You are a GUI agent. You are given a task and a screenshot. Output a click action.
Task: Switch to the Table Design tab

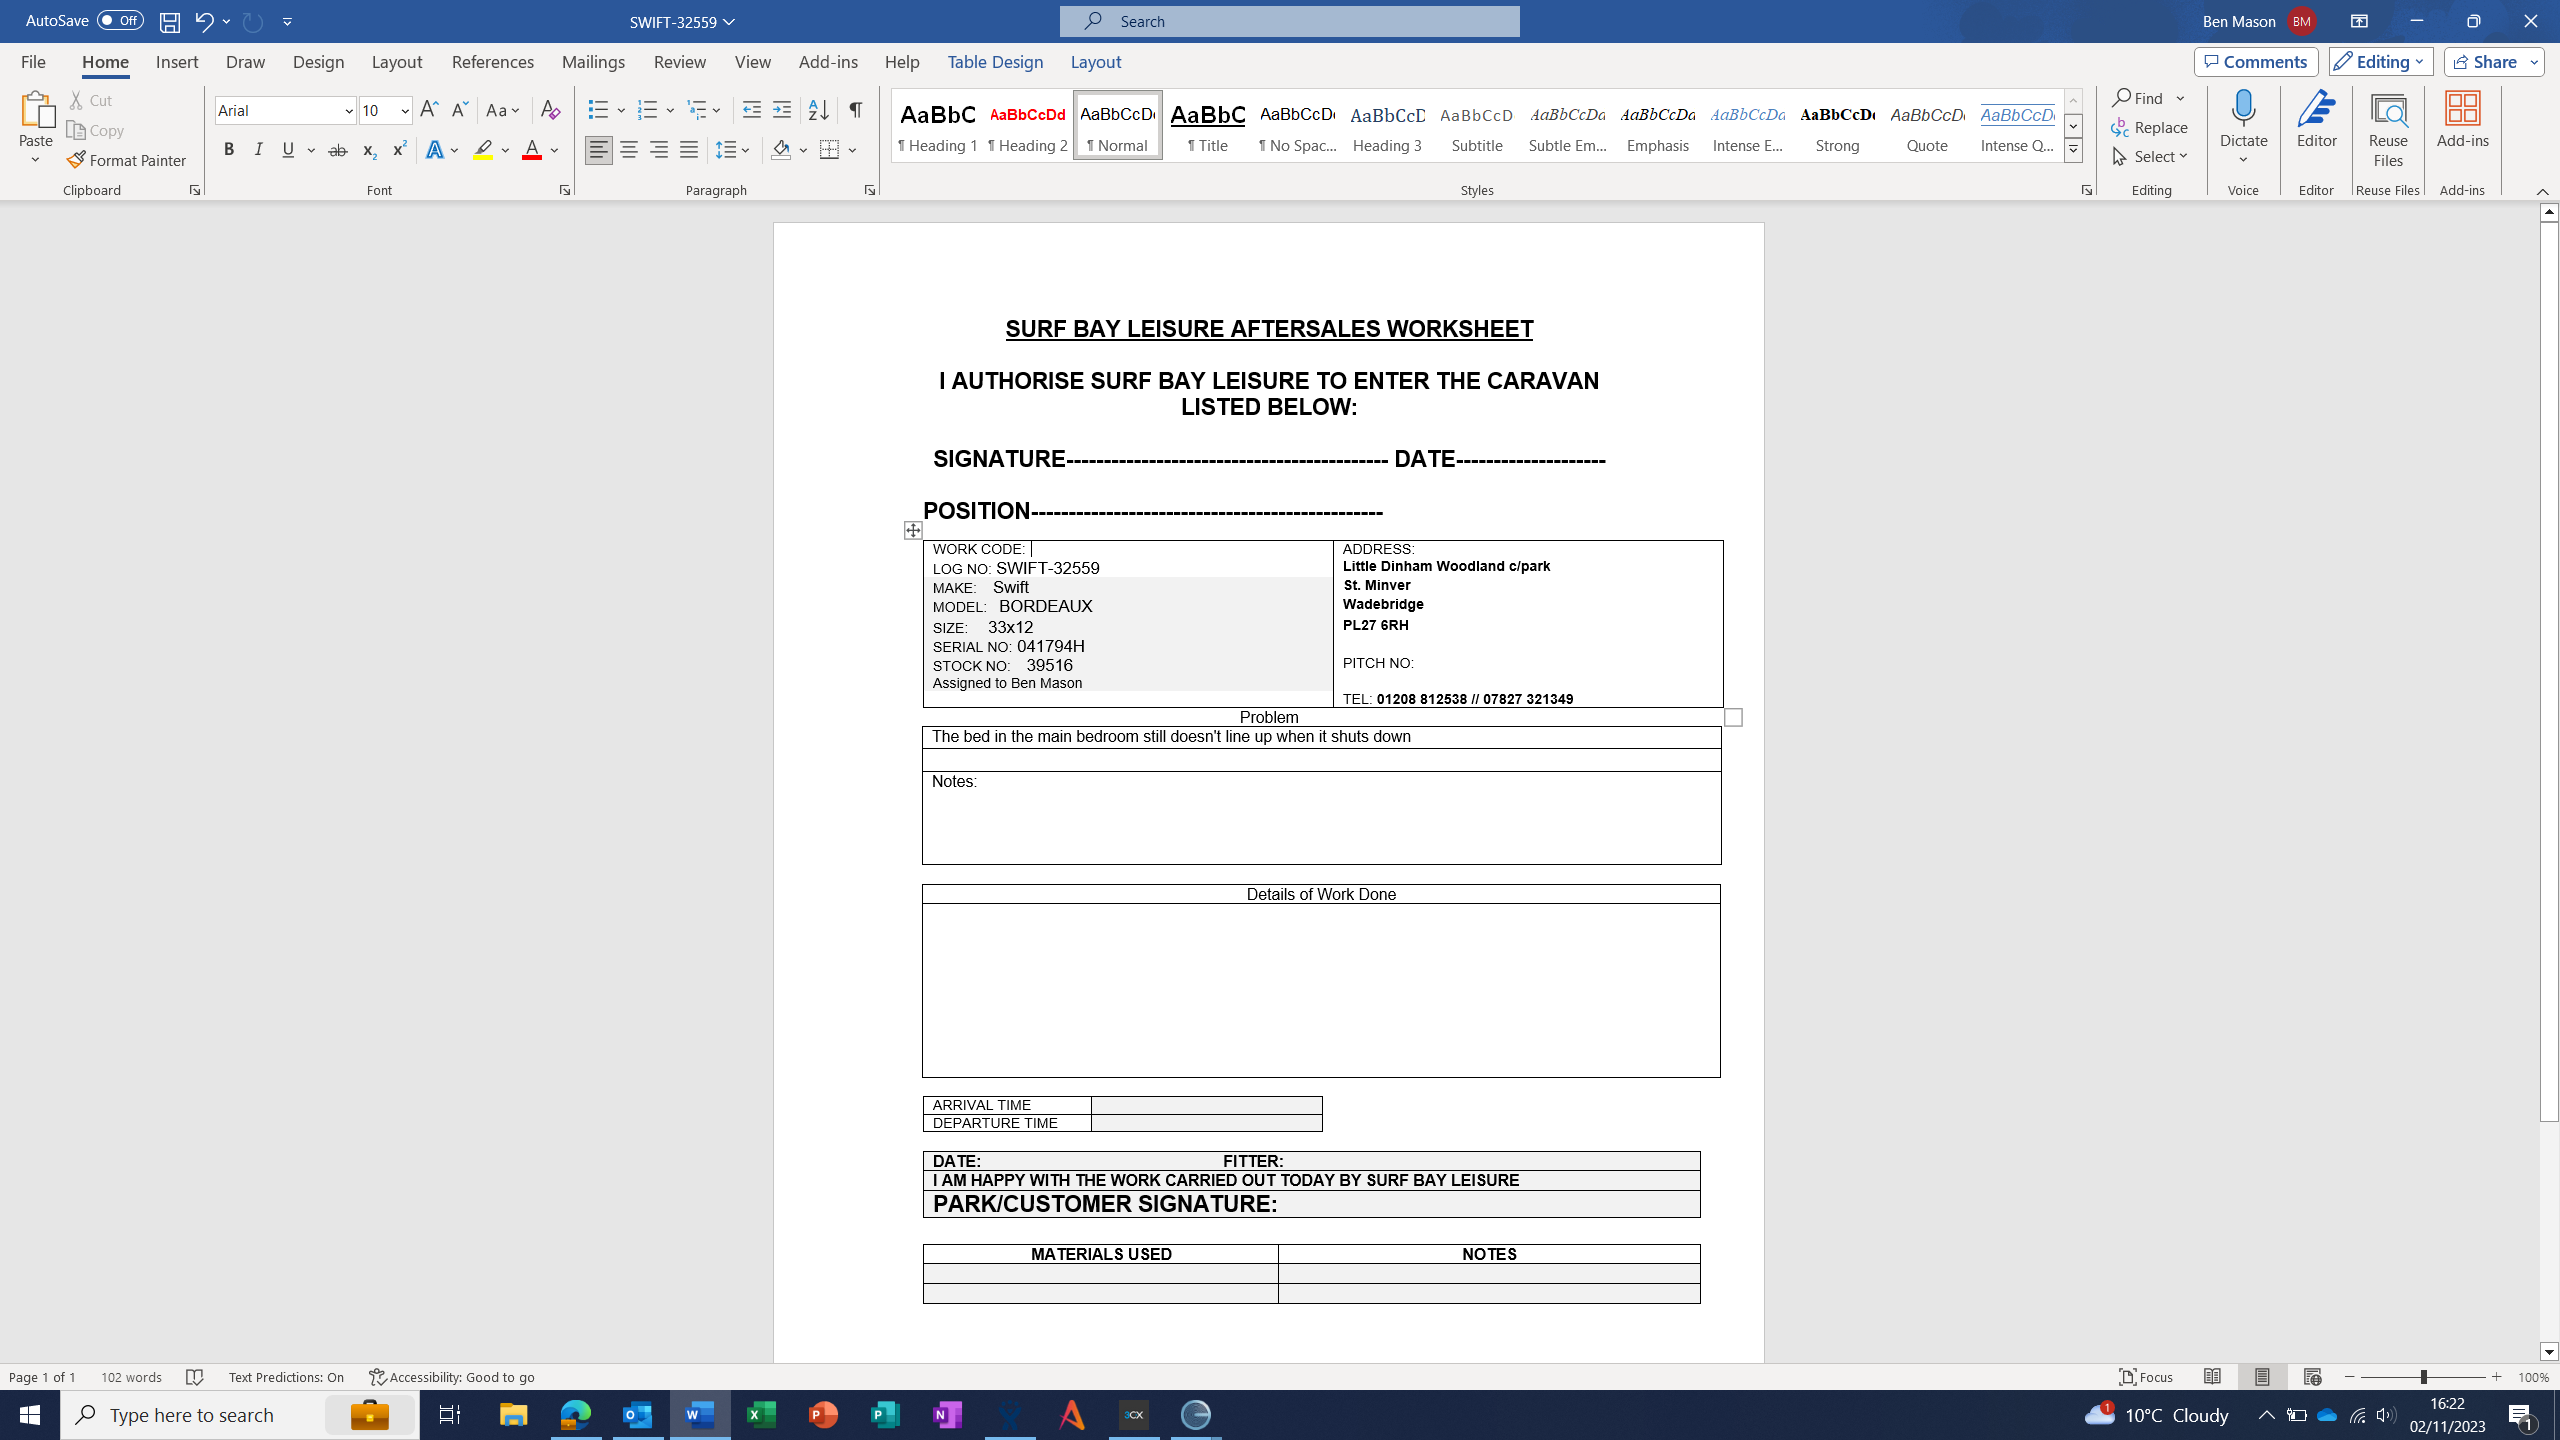(x=994, y=62)
